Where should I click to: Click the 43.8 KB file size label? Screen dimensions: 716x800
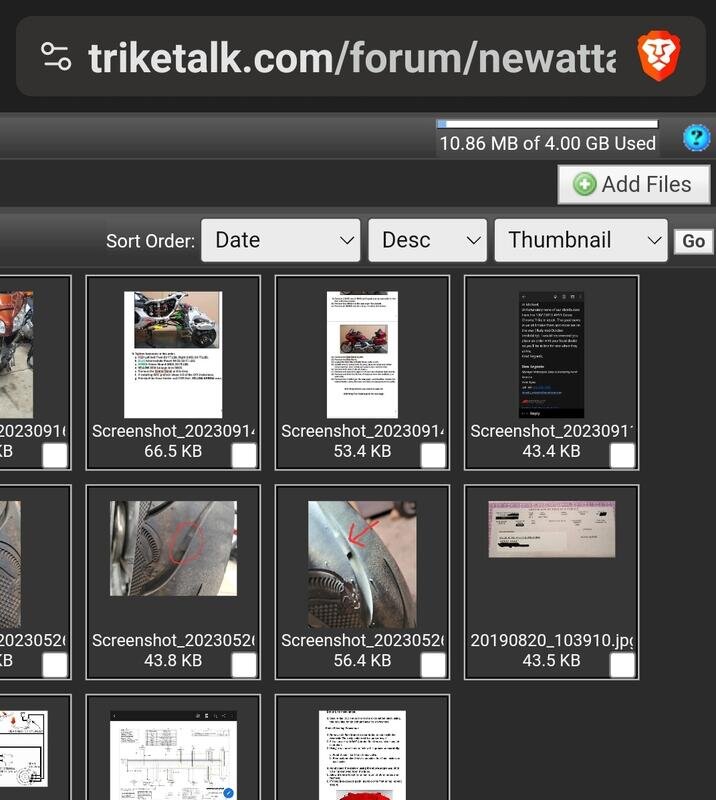(173, 660)
